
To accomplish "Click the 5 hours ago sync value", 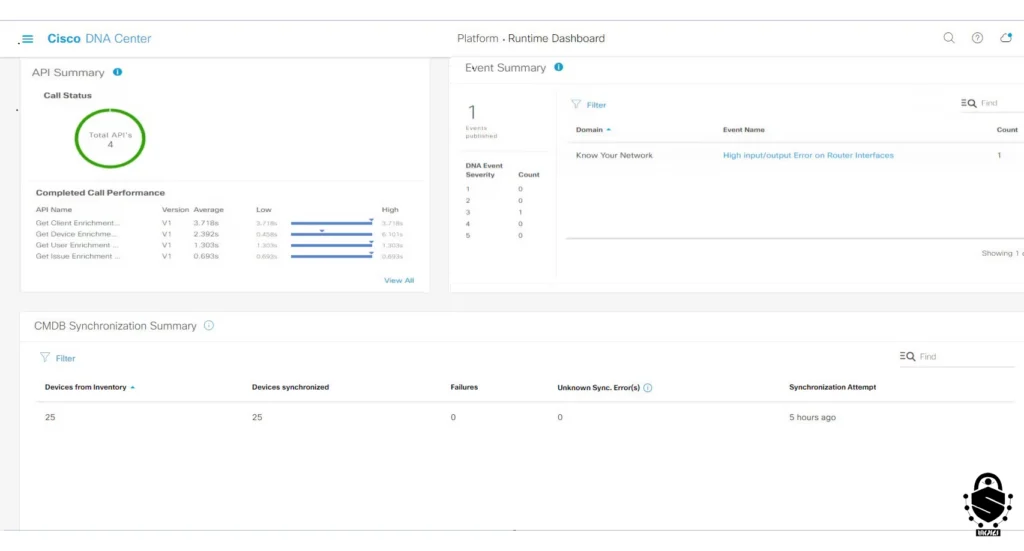I will point(812,417).
